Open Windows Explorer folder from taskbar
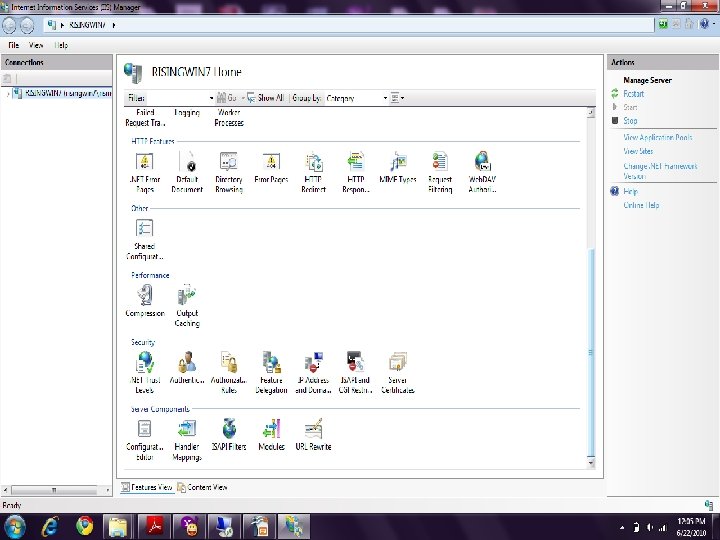The image size is (720, 540). (x=118, y=526)
